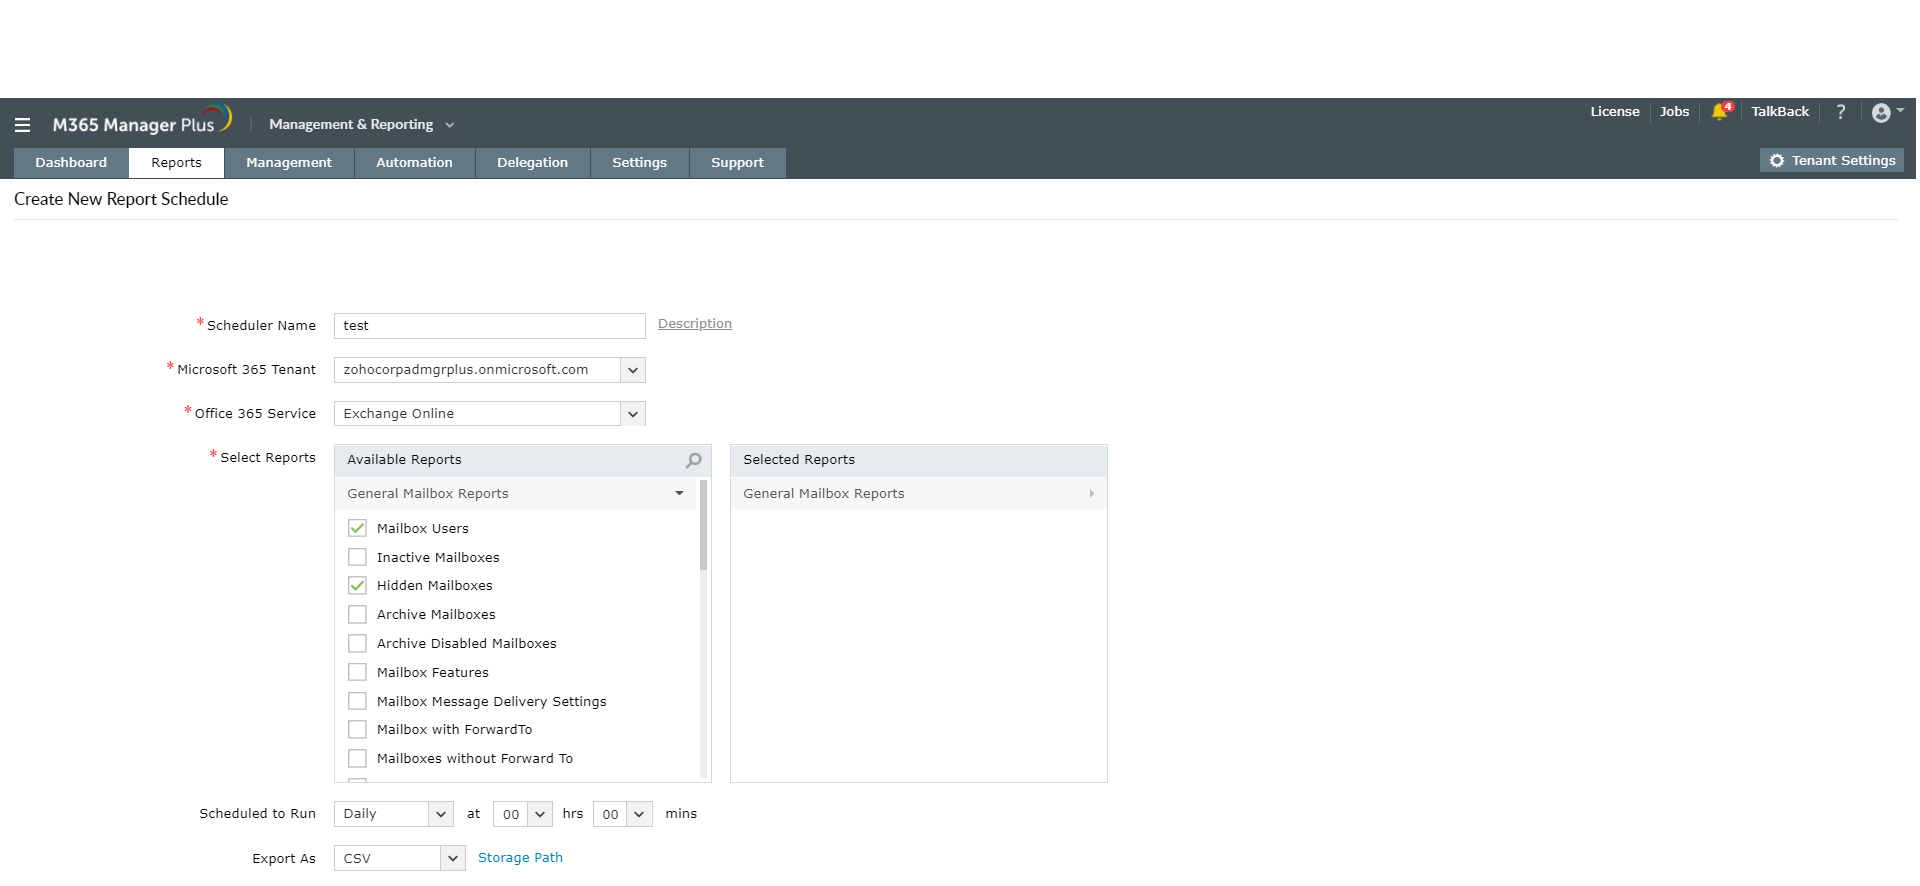Go to the Automation tab

tap(414, 163)
